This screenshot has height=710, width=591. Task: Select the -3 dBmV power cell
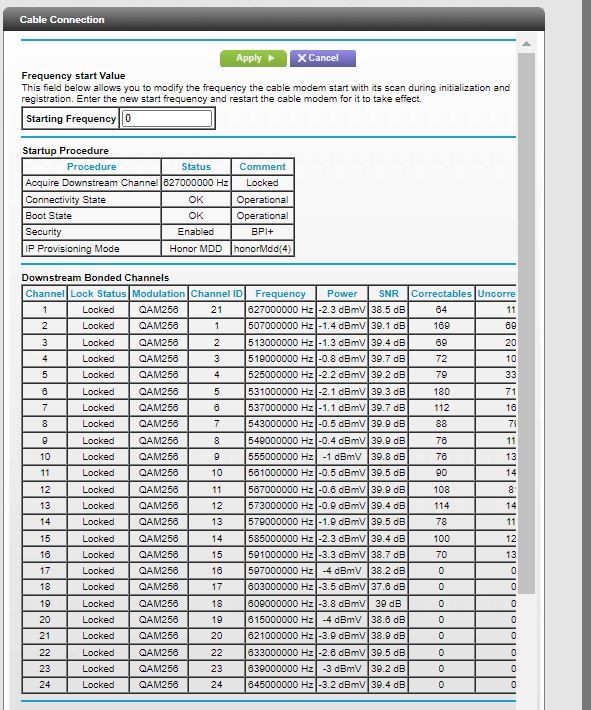click(x=342, y=668)
